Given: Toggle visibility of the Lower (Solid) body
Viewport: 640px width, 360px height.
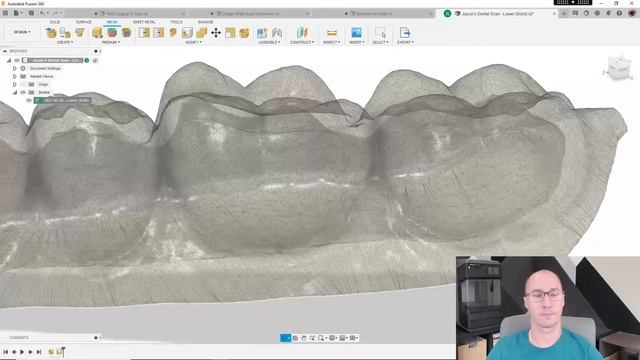Looking at the screenshot, I should point(29,100).
